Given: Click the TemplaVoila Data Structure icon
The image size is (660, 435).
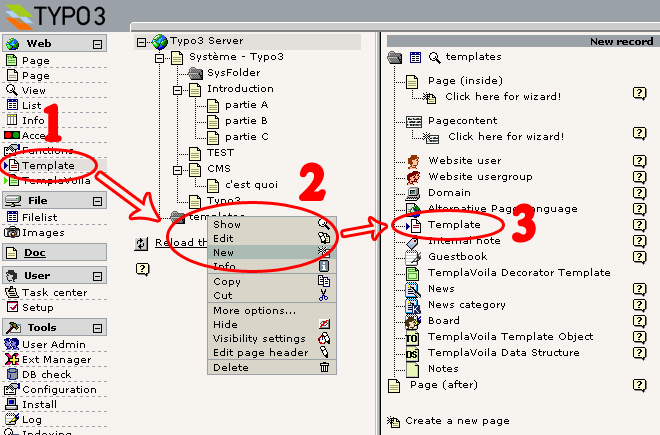Looking at the screenshot, I should 413,352.
